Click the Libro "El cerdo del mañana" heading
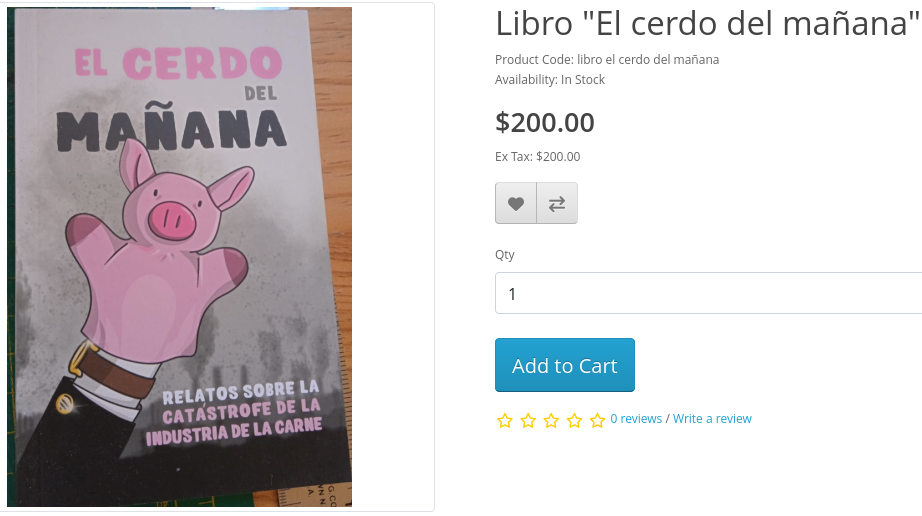This screenshot has height=516, width=922. 707,24
